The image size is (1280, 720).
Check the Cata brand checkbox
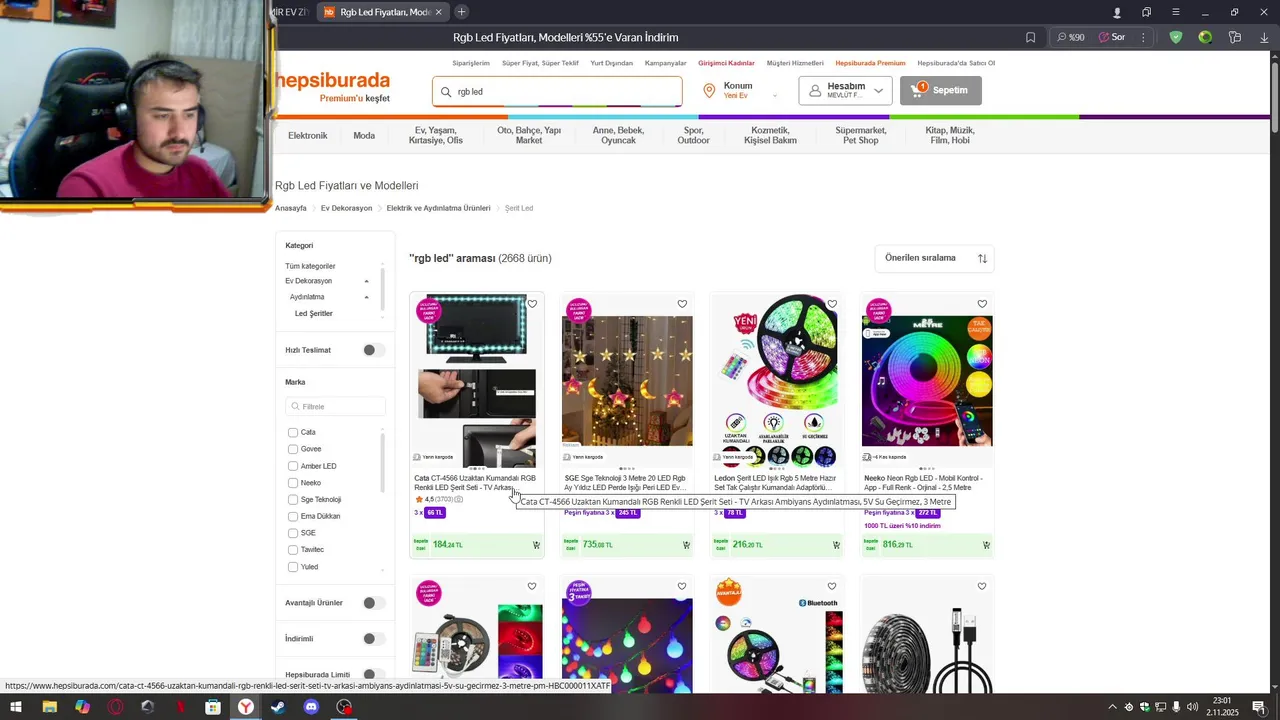293,433
